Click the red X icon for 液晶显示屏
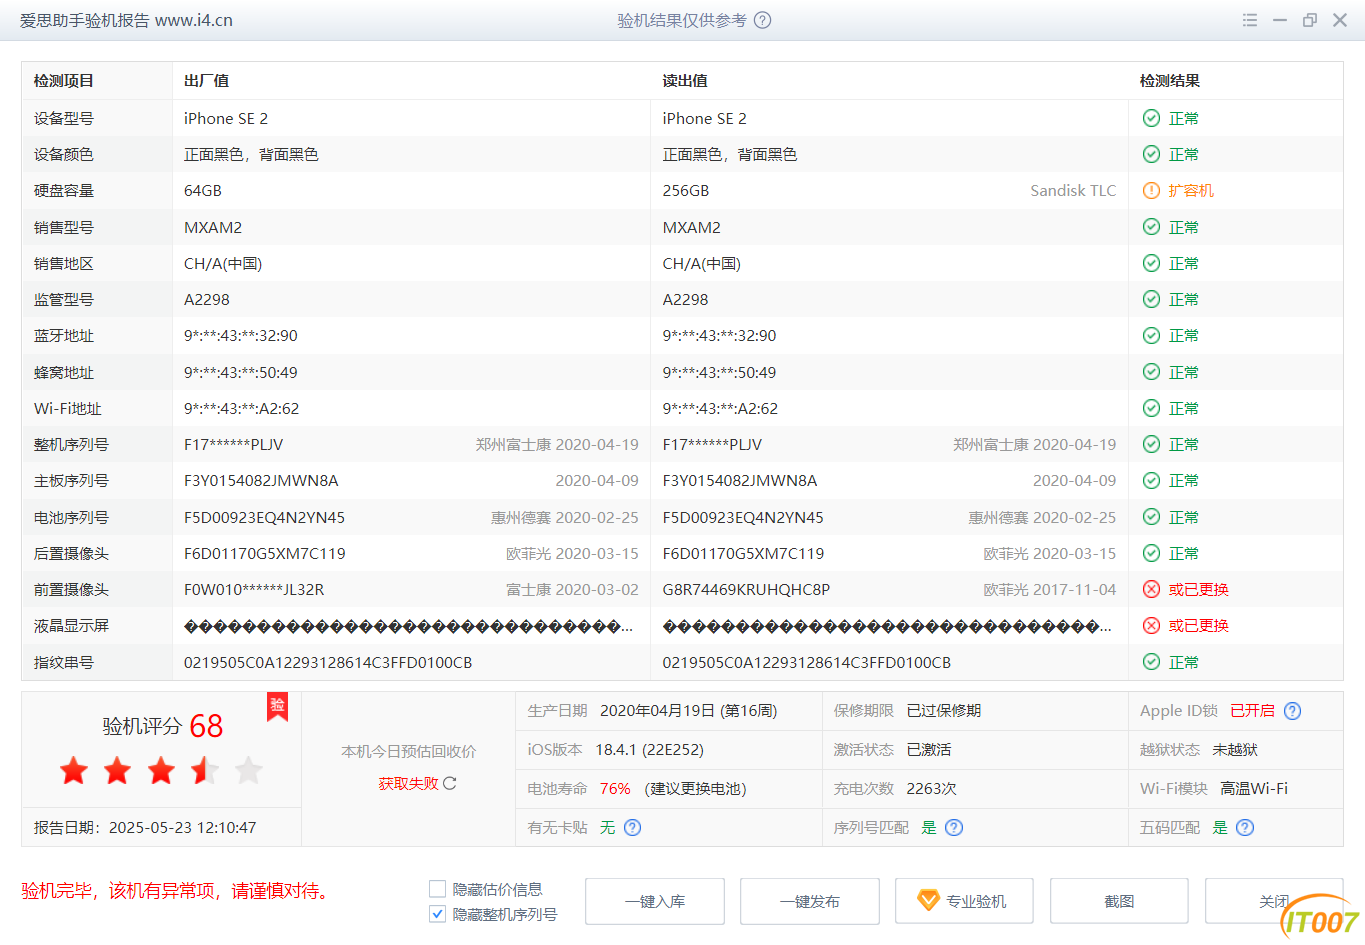Viewport: 1365px width, 945px height. 1151,625
